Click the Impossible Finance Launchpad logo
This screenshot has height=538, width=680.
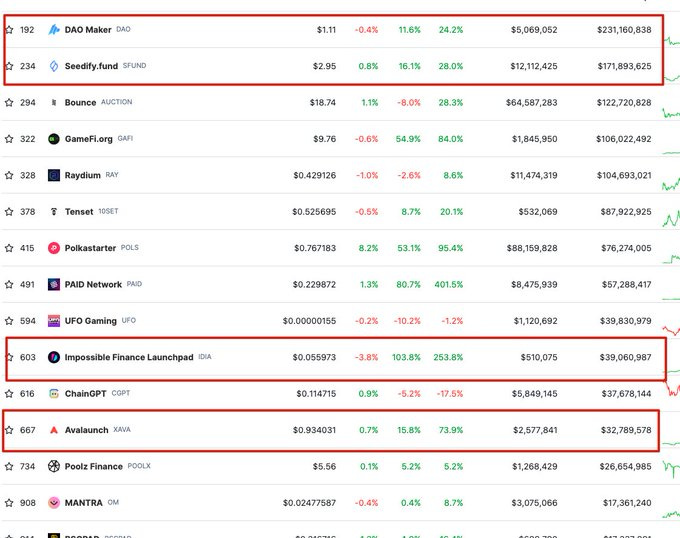coord(54,358)
